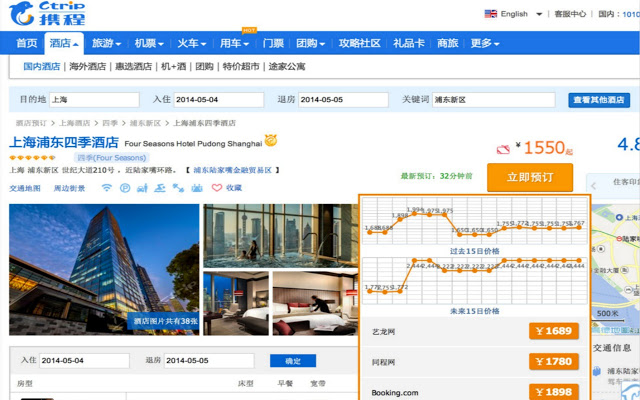Image resolution: width=640 pixels, height=400 pixels.
Task: Select the 机+酒 sub-tab
Action: click(x=173, y=67)
